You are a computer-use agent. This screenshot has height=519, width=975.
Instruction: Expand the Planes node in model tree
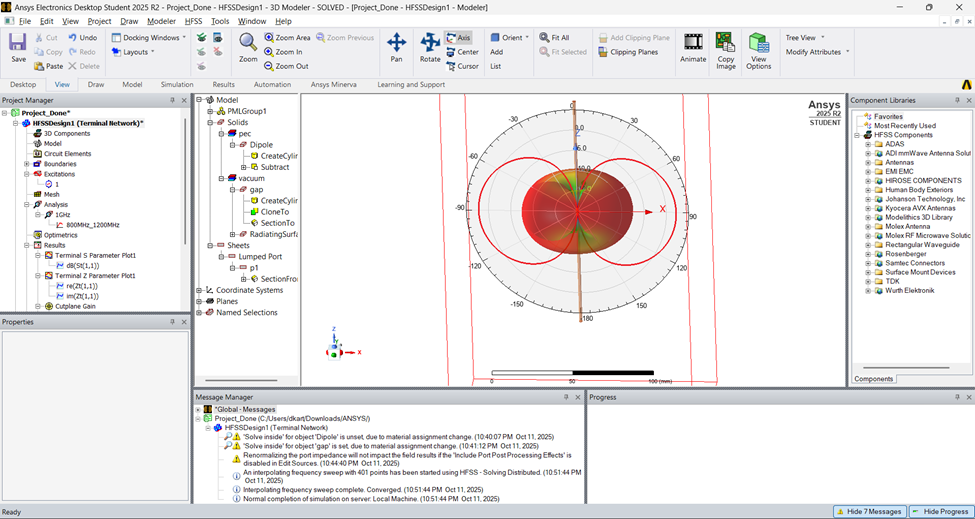coord(199,301)
